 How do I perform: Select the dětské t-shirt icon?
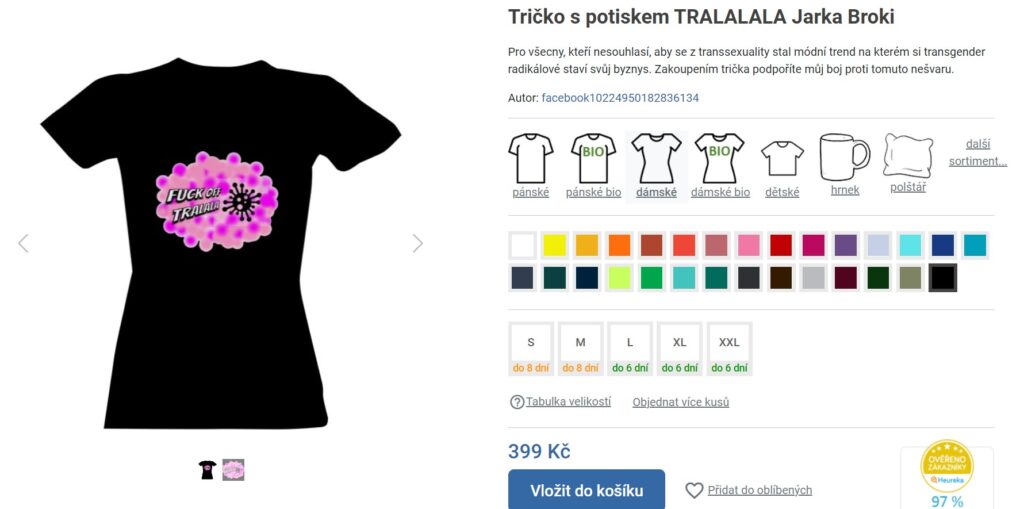(x=782, y=159)
